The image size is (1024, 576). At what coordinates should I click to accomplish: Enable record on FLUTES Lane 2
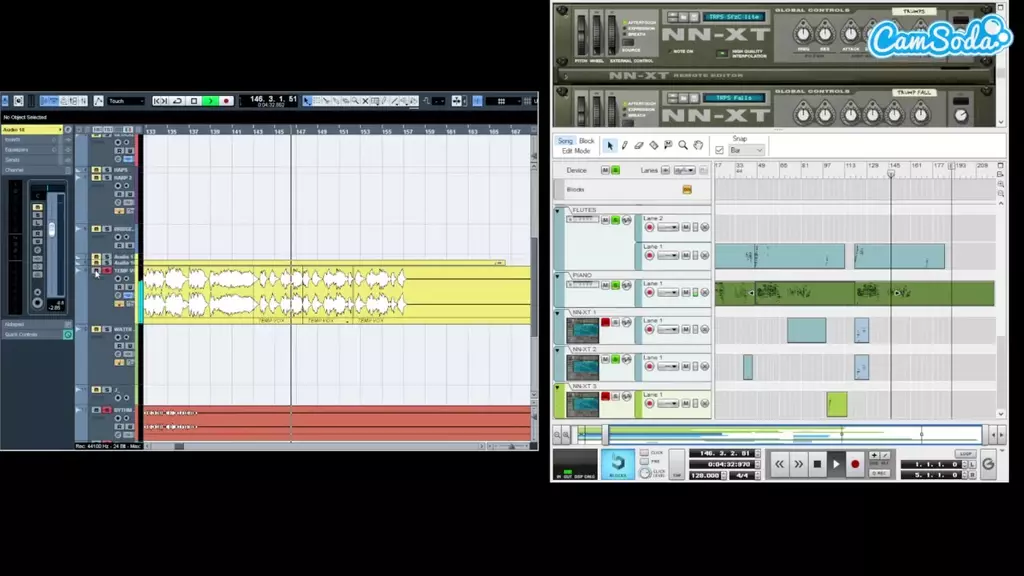(x=649, y=227)
